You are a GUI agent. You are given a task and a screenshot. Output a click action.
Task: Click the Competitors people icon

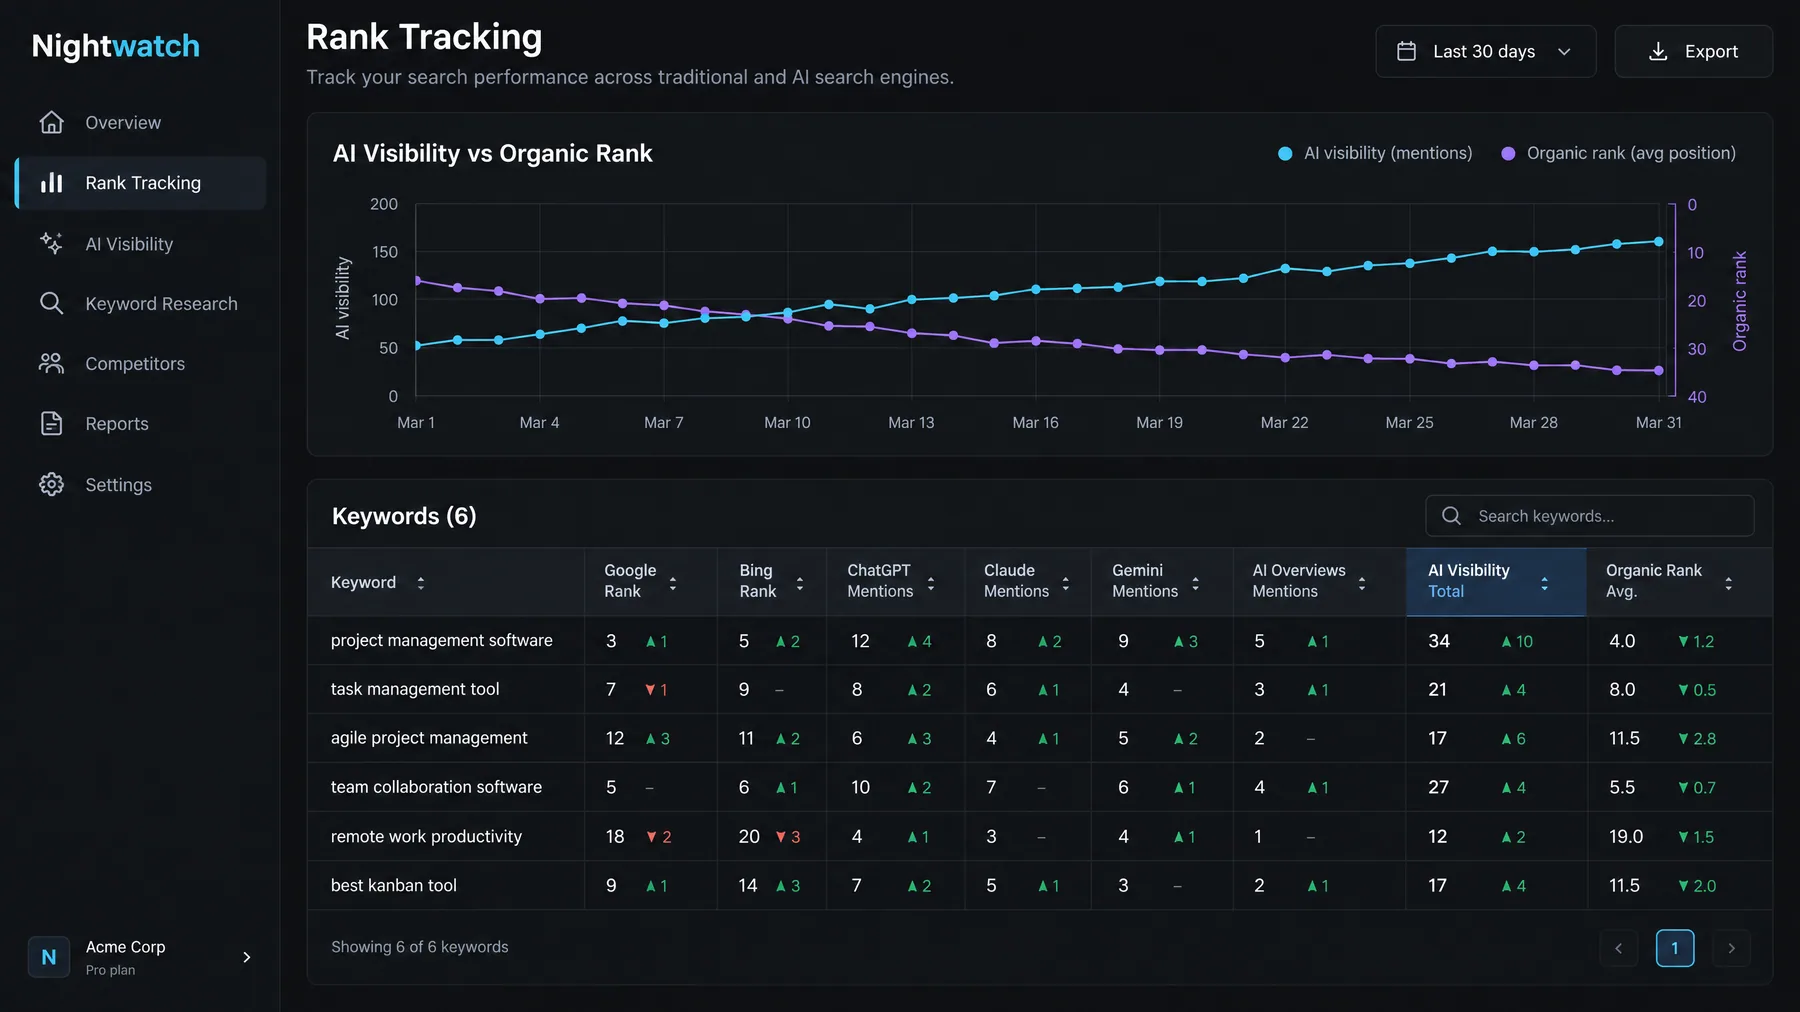51,363
